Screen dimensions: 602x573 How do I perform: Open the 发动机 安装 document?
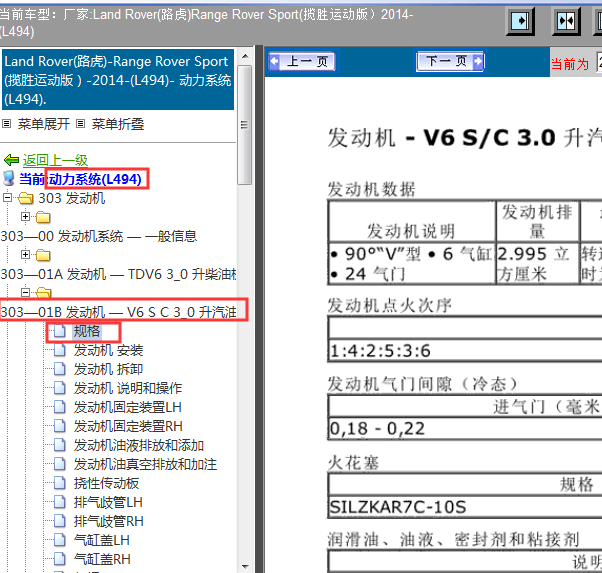pyautogui.click(x=108, y=350)
